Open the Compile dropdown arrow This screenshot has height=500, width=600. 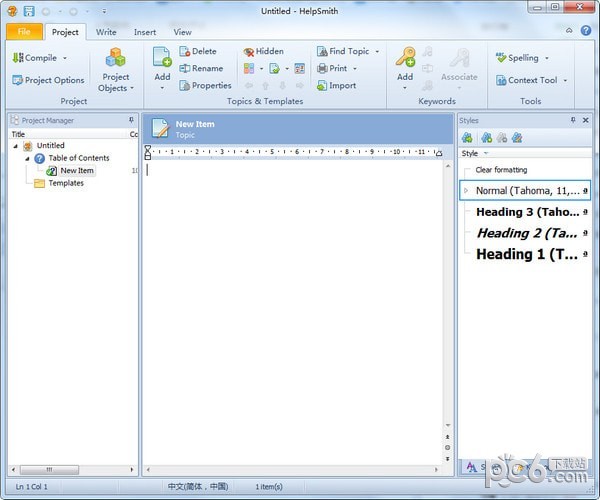pos(65,58)
